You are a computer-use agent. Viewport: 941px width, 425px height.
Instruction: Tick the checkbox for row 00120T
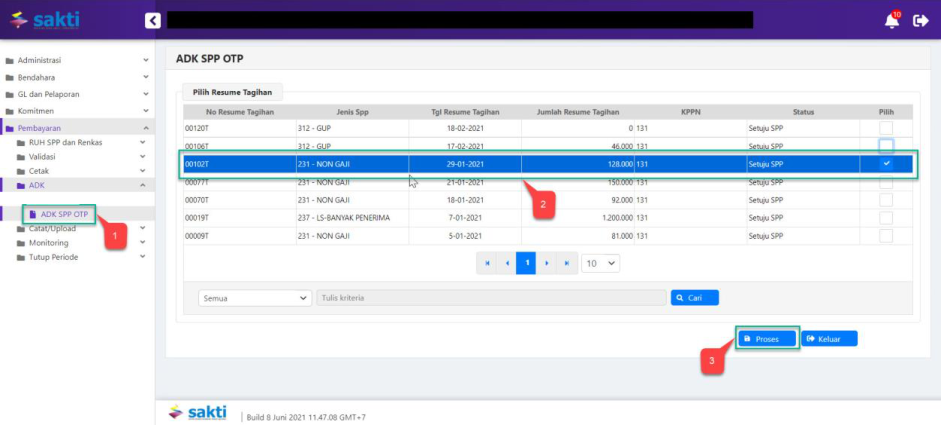886,128
